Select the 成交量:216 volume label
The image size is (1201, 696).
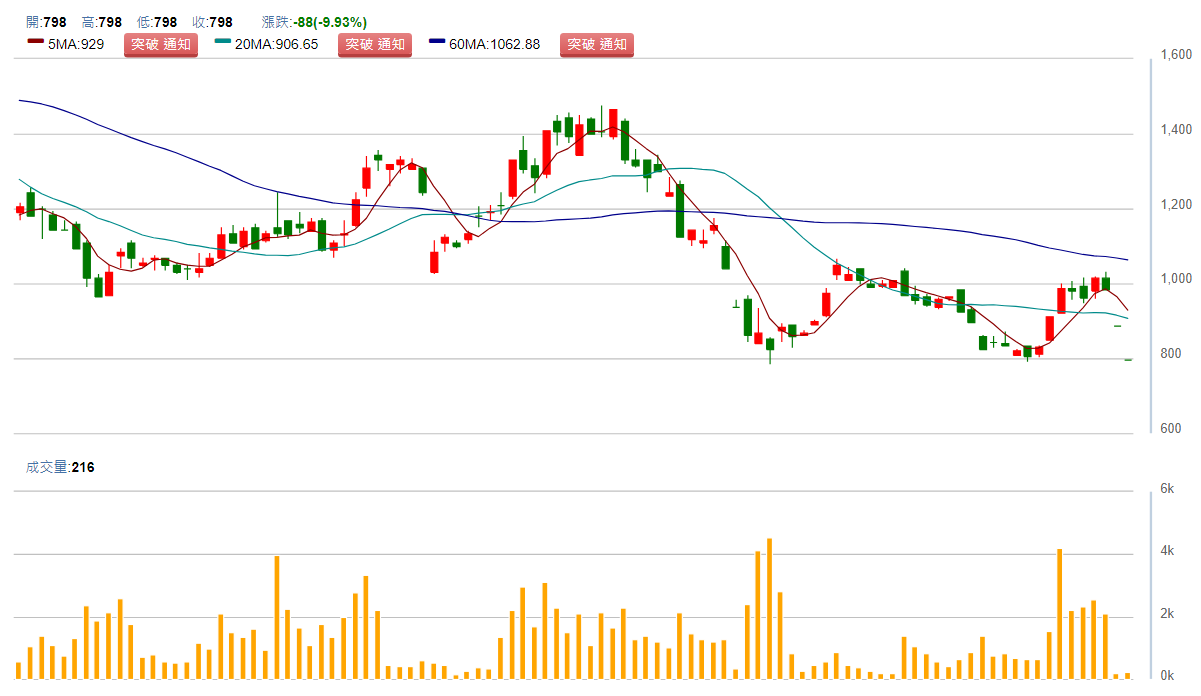click(x=60, y=466)
